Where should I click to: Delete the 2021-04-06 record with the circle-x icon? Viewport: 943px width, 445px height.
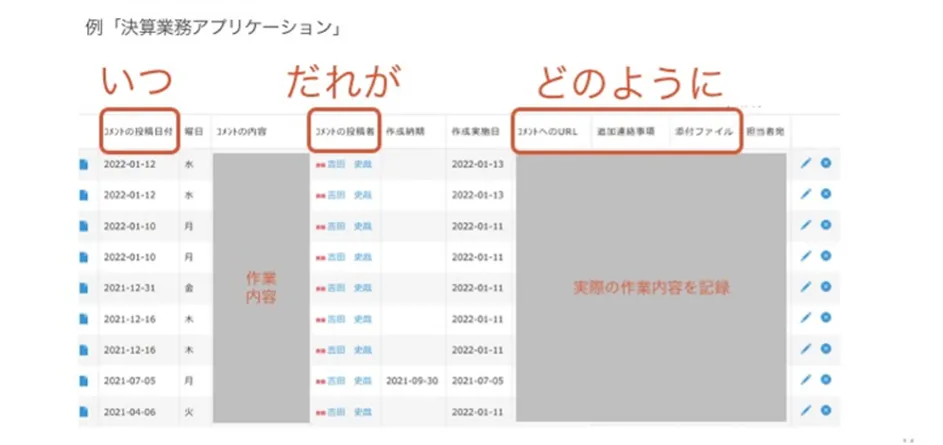(x=826, y=410)
